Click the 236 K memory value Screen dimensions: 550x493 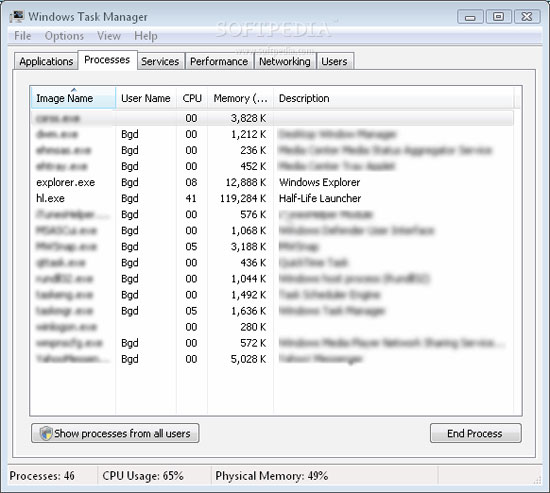[253, 151]
